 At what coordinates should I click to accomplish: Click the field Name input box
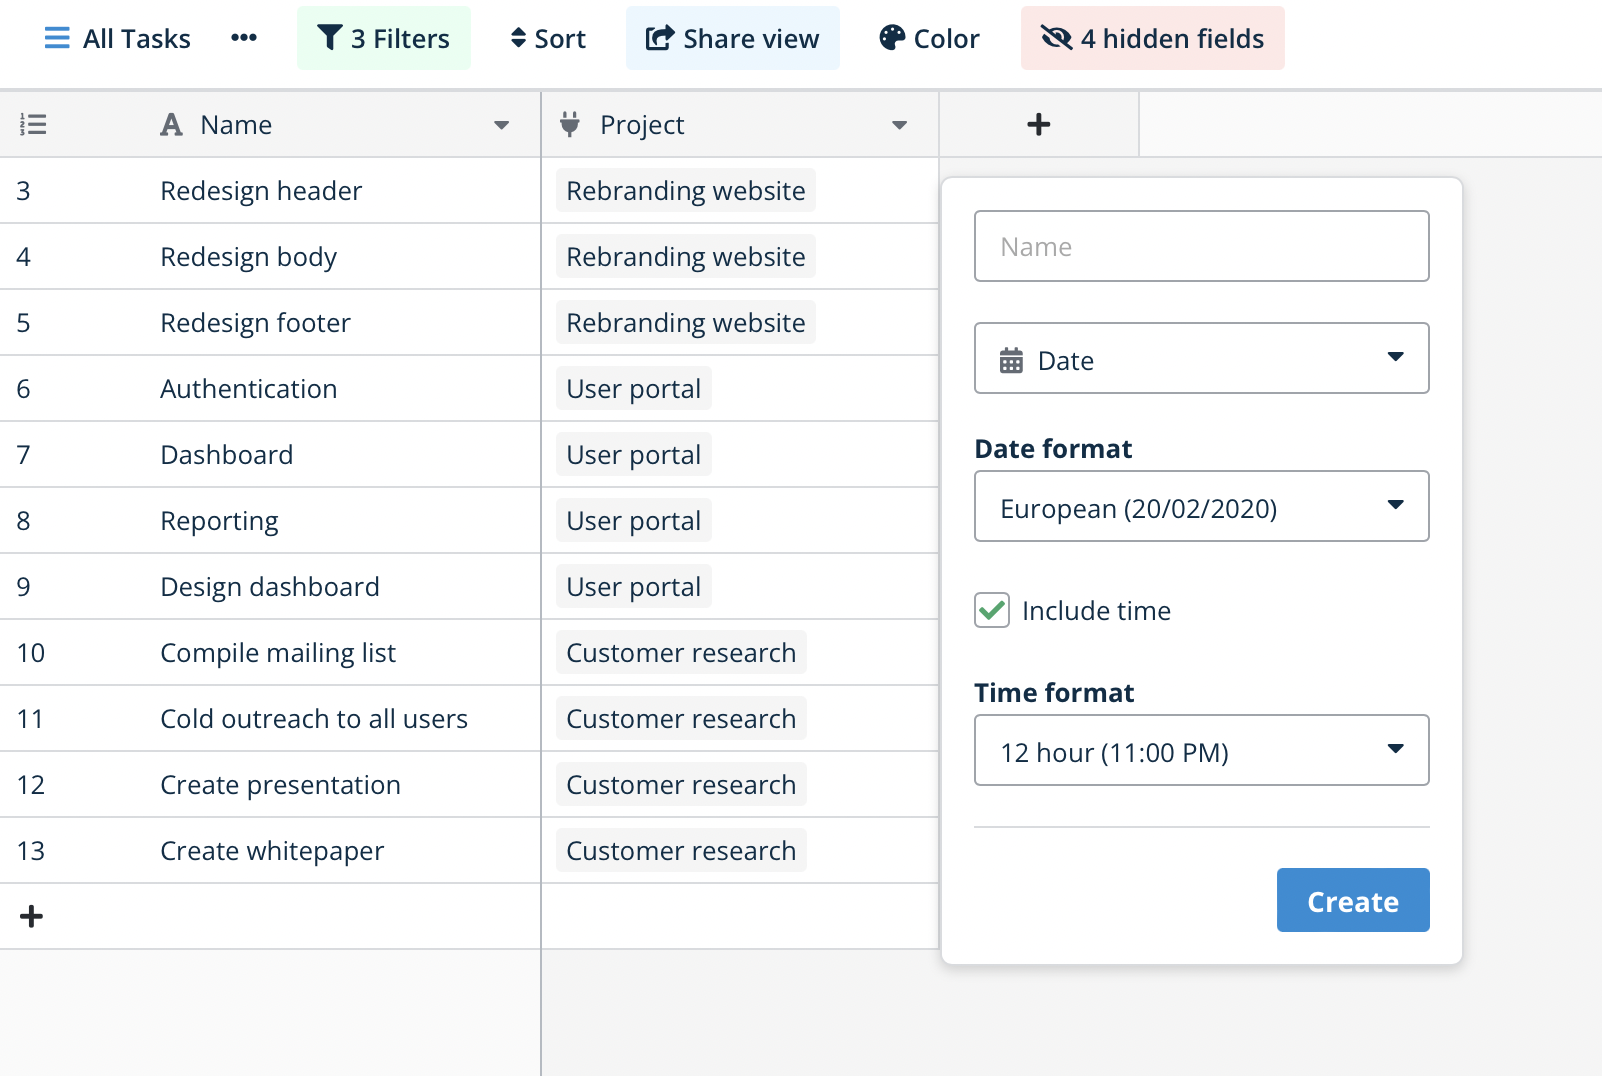click(x=1201, y=246)
